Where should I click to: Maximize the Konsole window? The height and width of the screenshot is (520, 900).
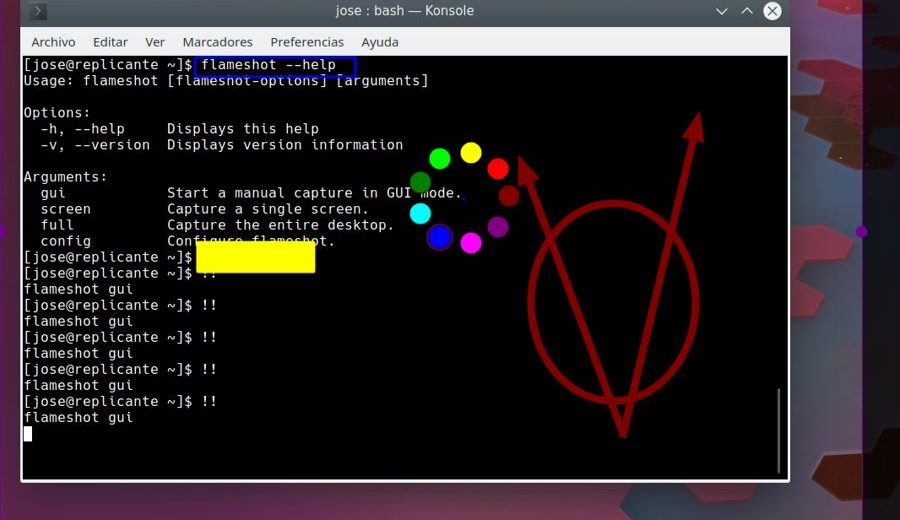(x=746, y=11)
